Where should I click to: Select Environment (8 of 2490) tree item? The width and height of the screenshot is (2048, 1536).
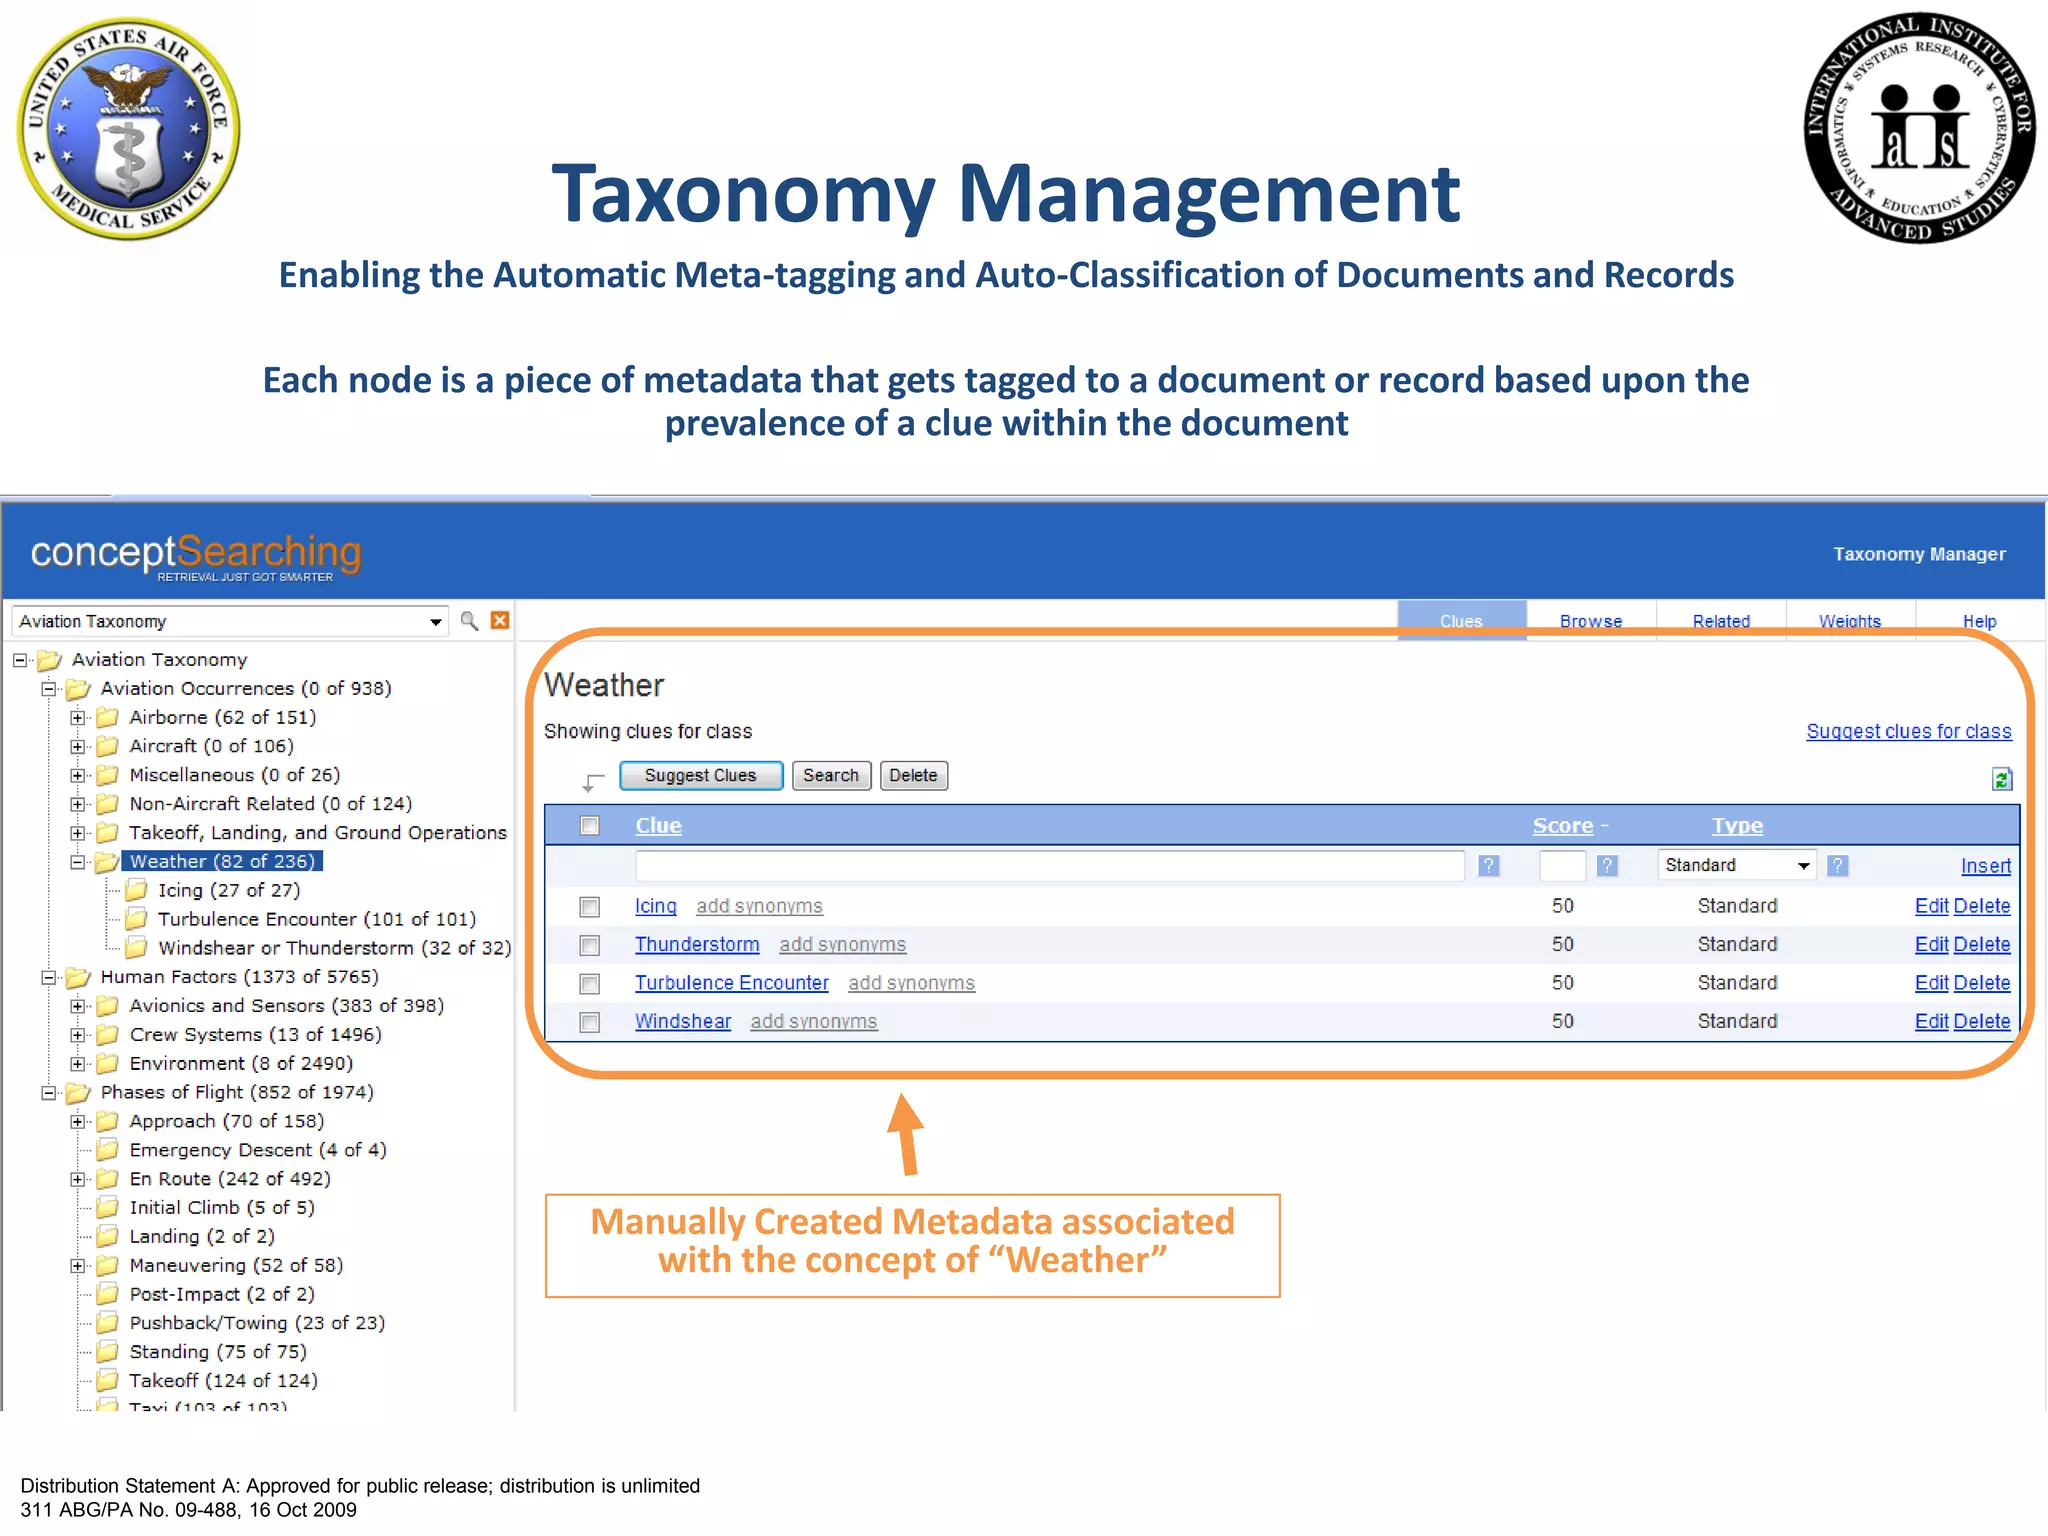pos(241,1063)
